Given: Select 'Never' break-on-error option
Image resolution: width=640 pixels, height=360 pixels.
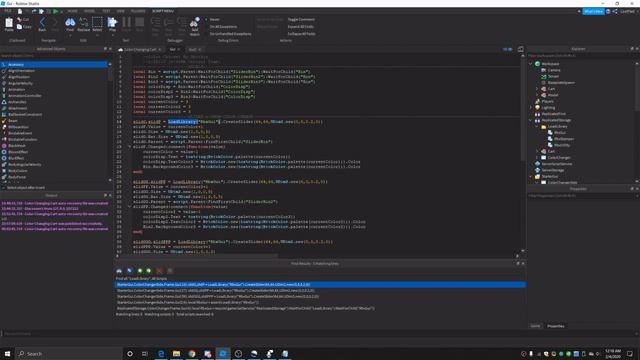Looking at the screenshot, I should pos(214,20).
